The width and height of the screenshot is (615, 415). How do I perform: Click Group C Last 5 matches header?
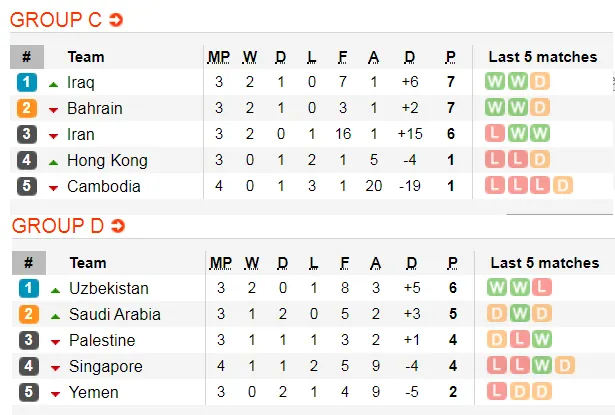(543, 57)
